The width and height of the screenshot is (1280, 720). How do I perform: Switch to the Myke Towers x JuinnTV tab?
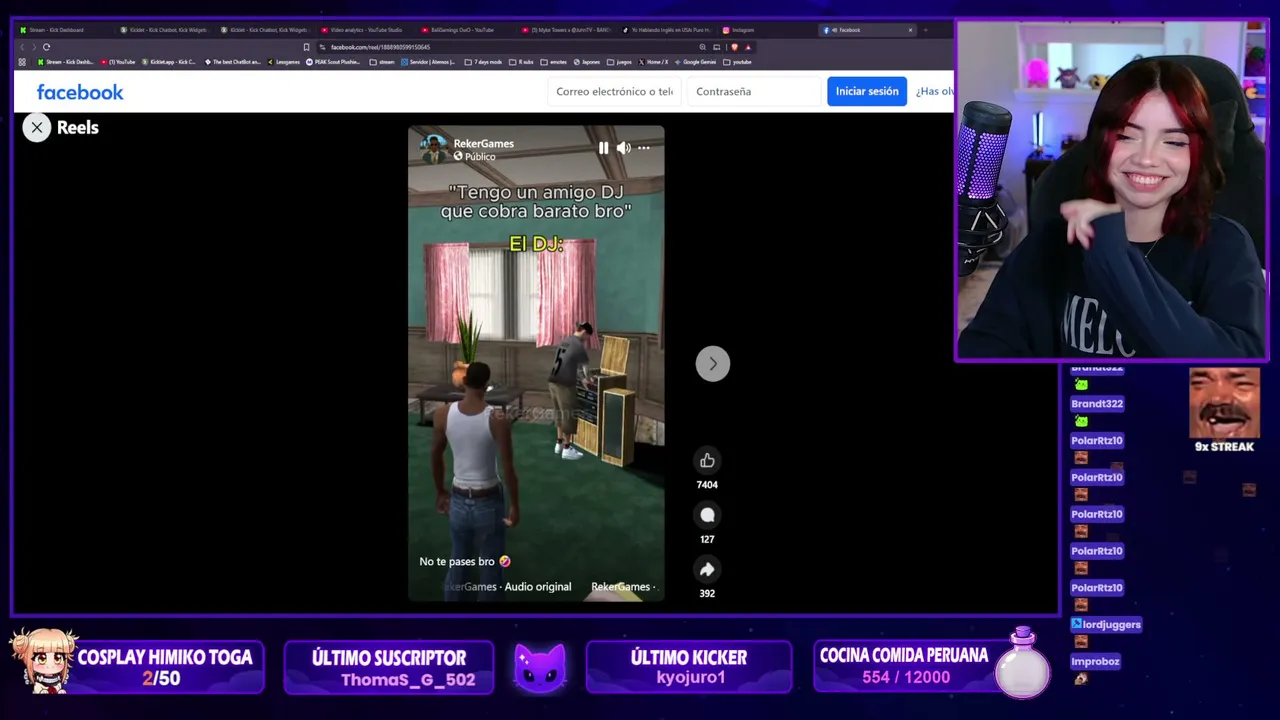[565, 30]
